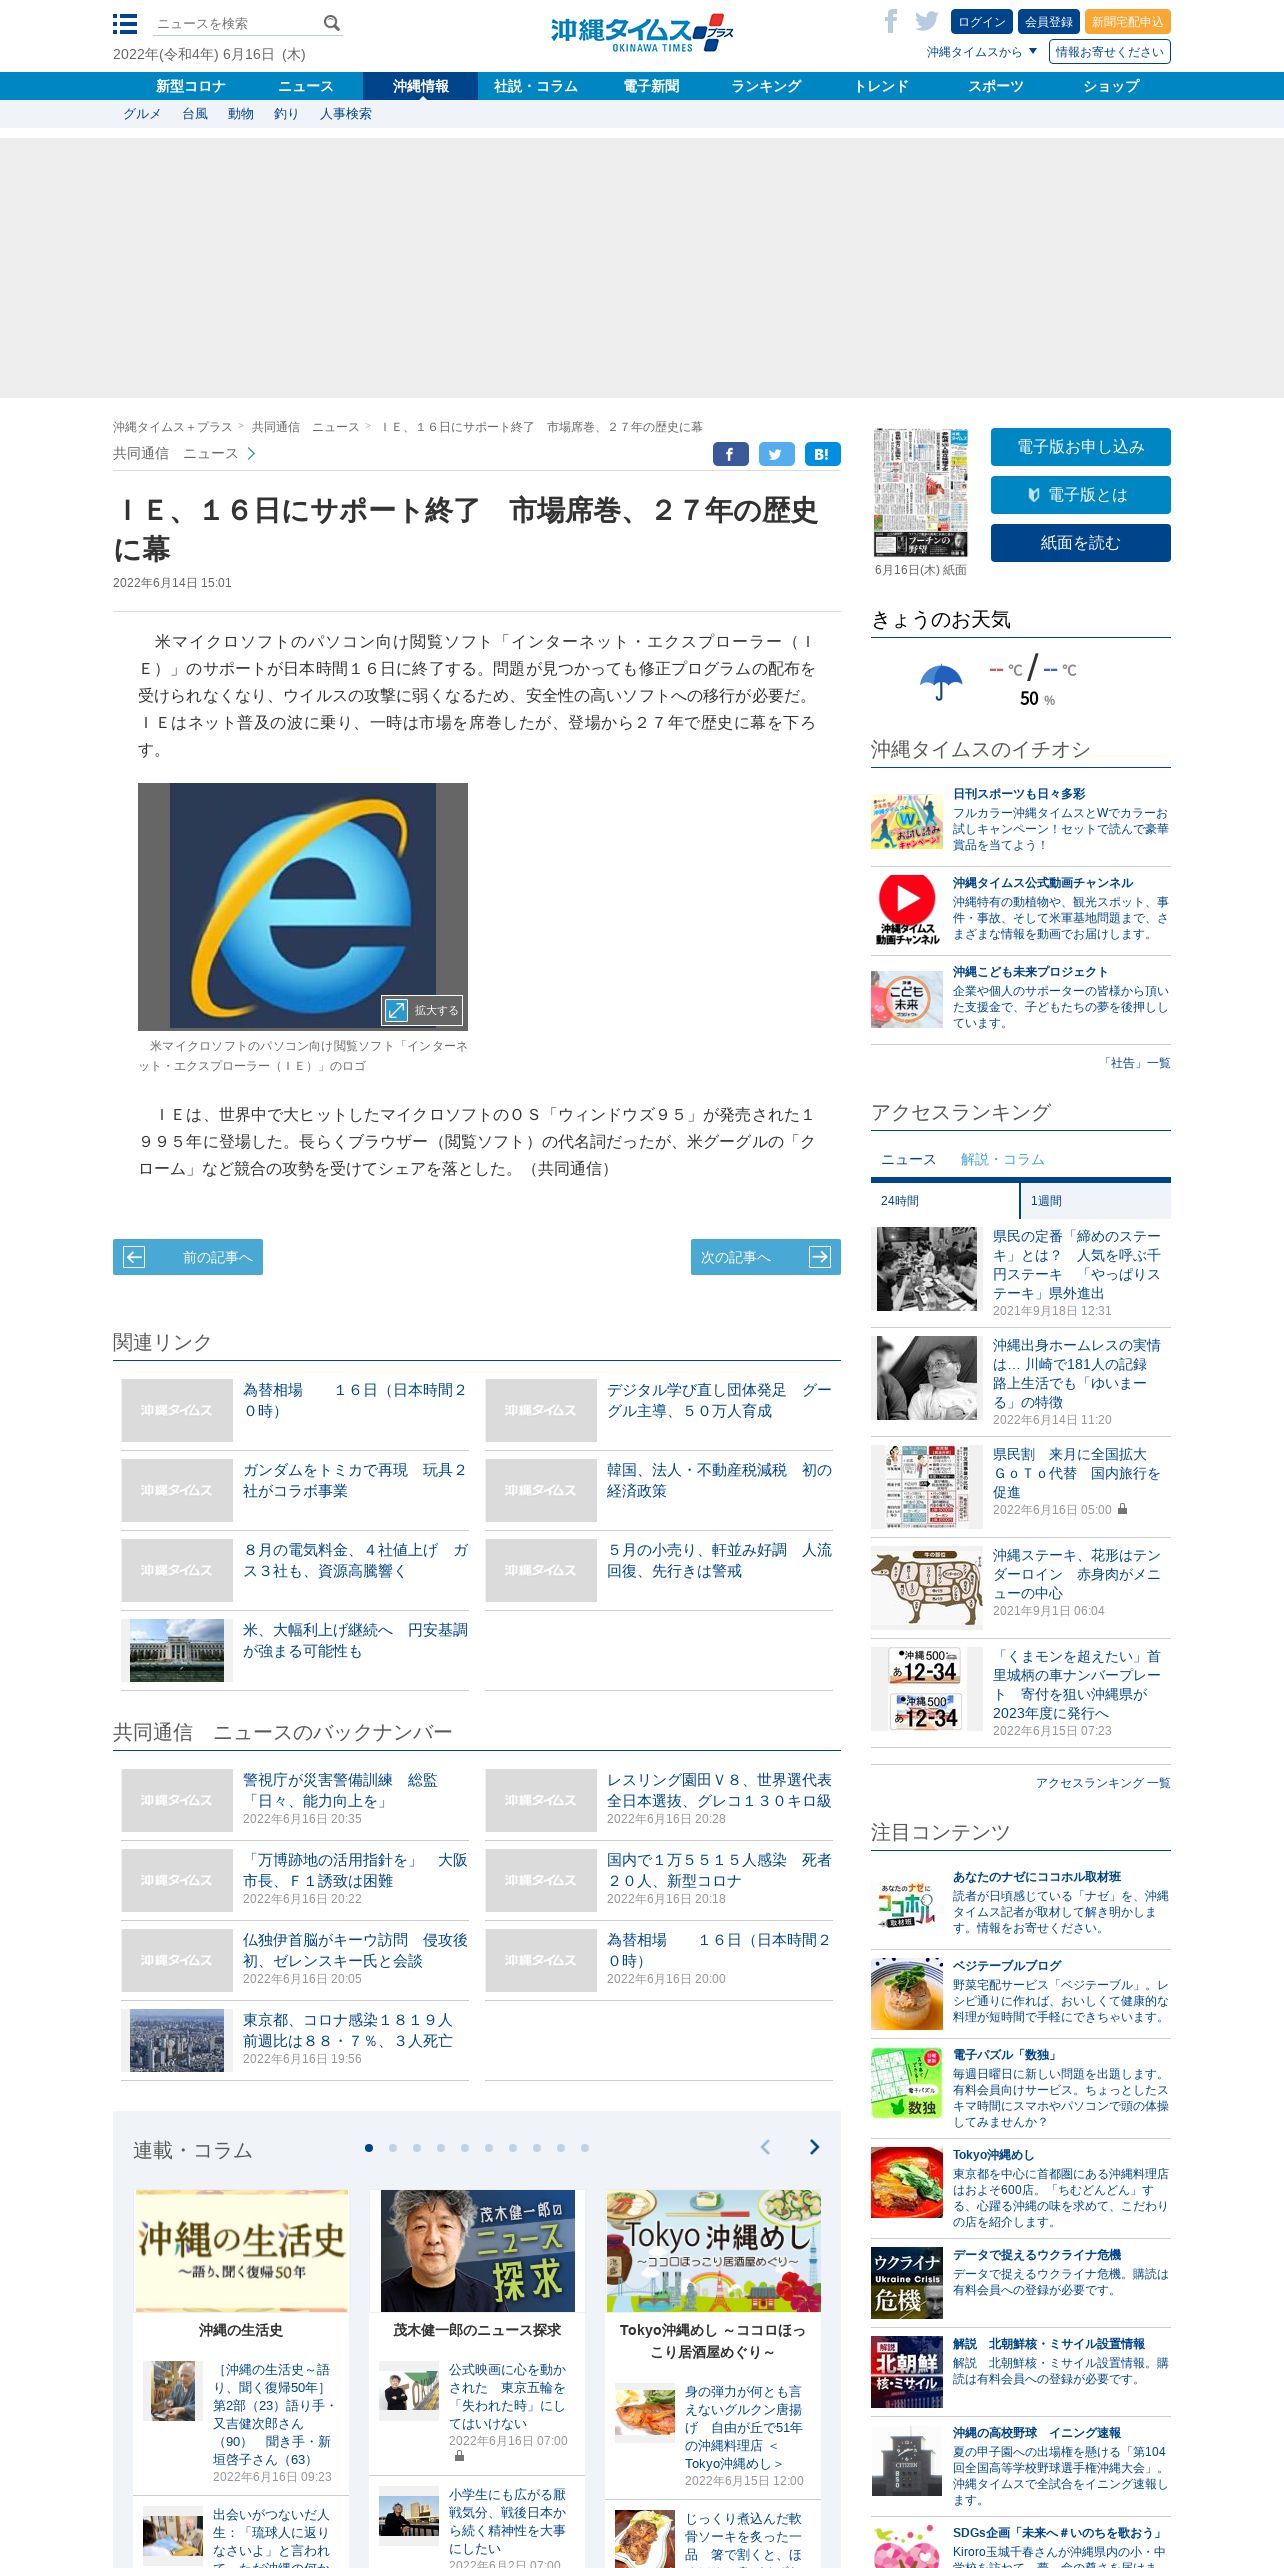The width and height of the screenshot is (1284, 2568).
Task: Click the 紙面を読む button
Action: coord(1080,543)
